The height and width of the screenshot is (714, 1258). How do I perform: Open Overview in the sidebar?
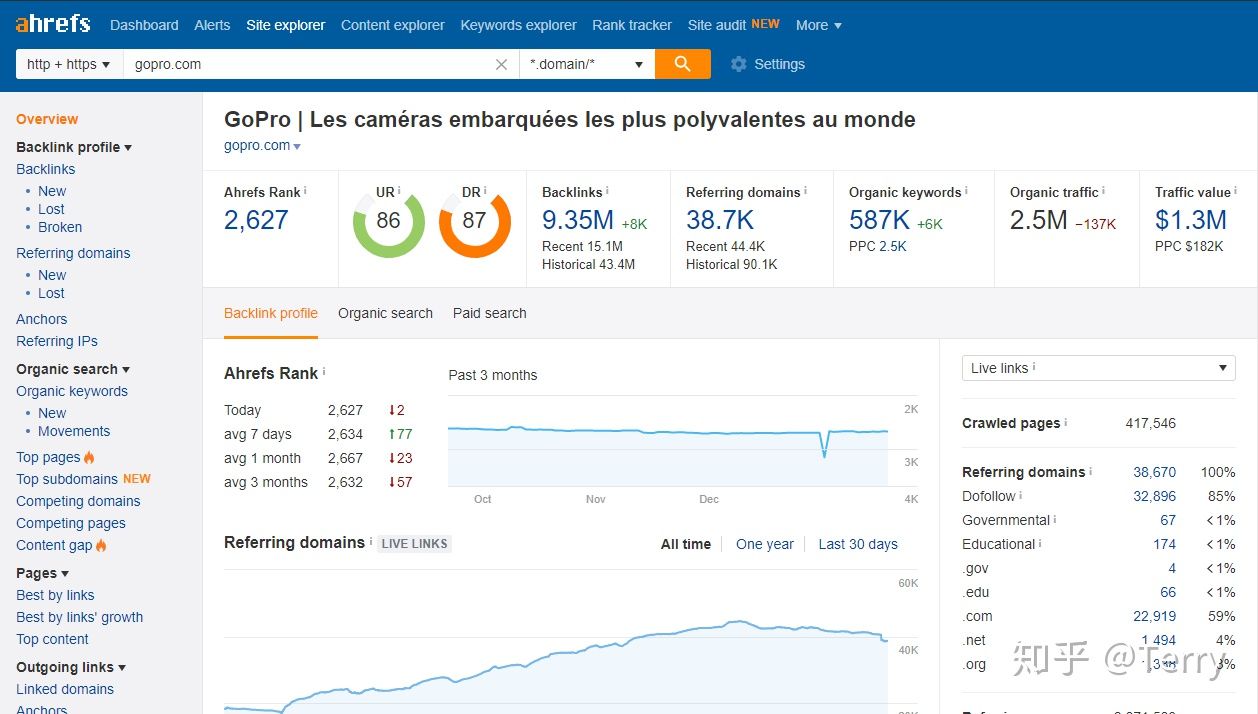(47, 119)
